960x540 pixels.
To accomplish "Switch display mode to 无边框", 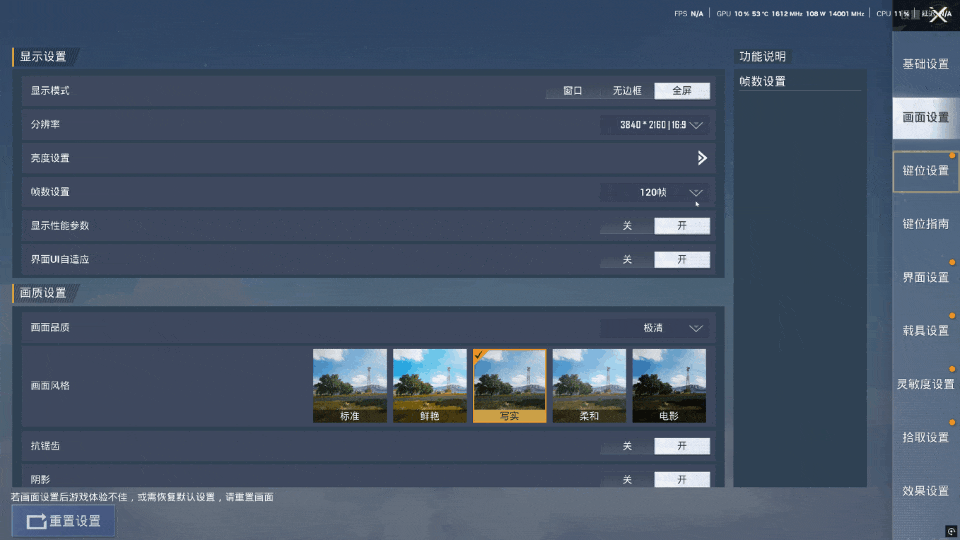I will click(627, 91).
